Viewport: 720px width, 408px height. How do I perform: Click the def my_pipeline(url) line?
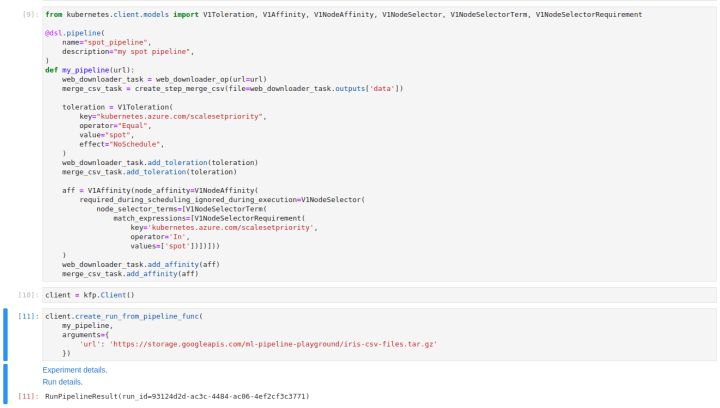point(90,70)
